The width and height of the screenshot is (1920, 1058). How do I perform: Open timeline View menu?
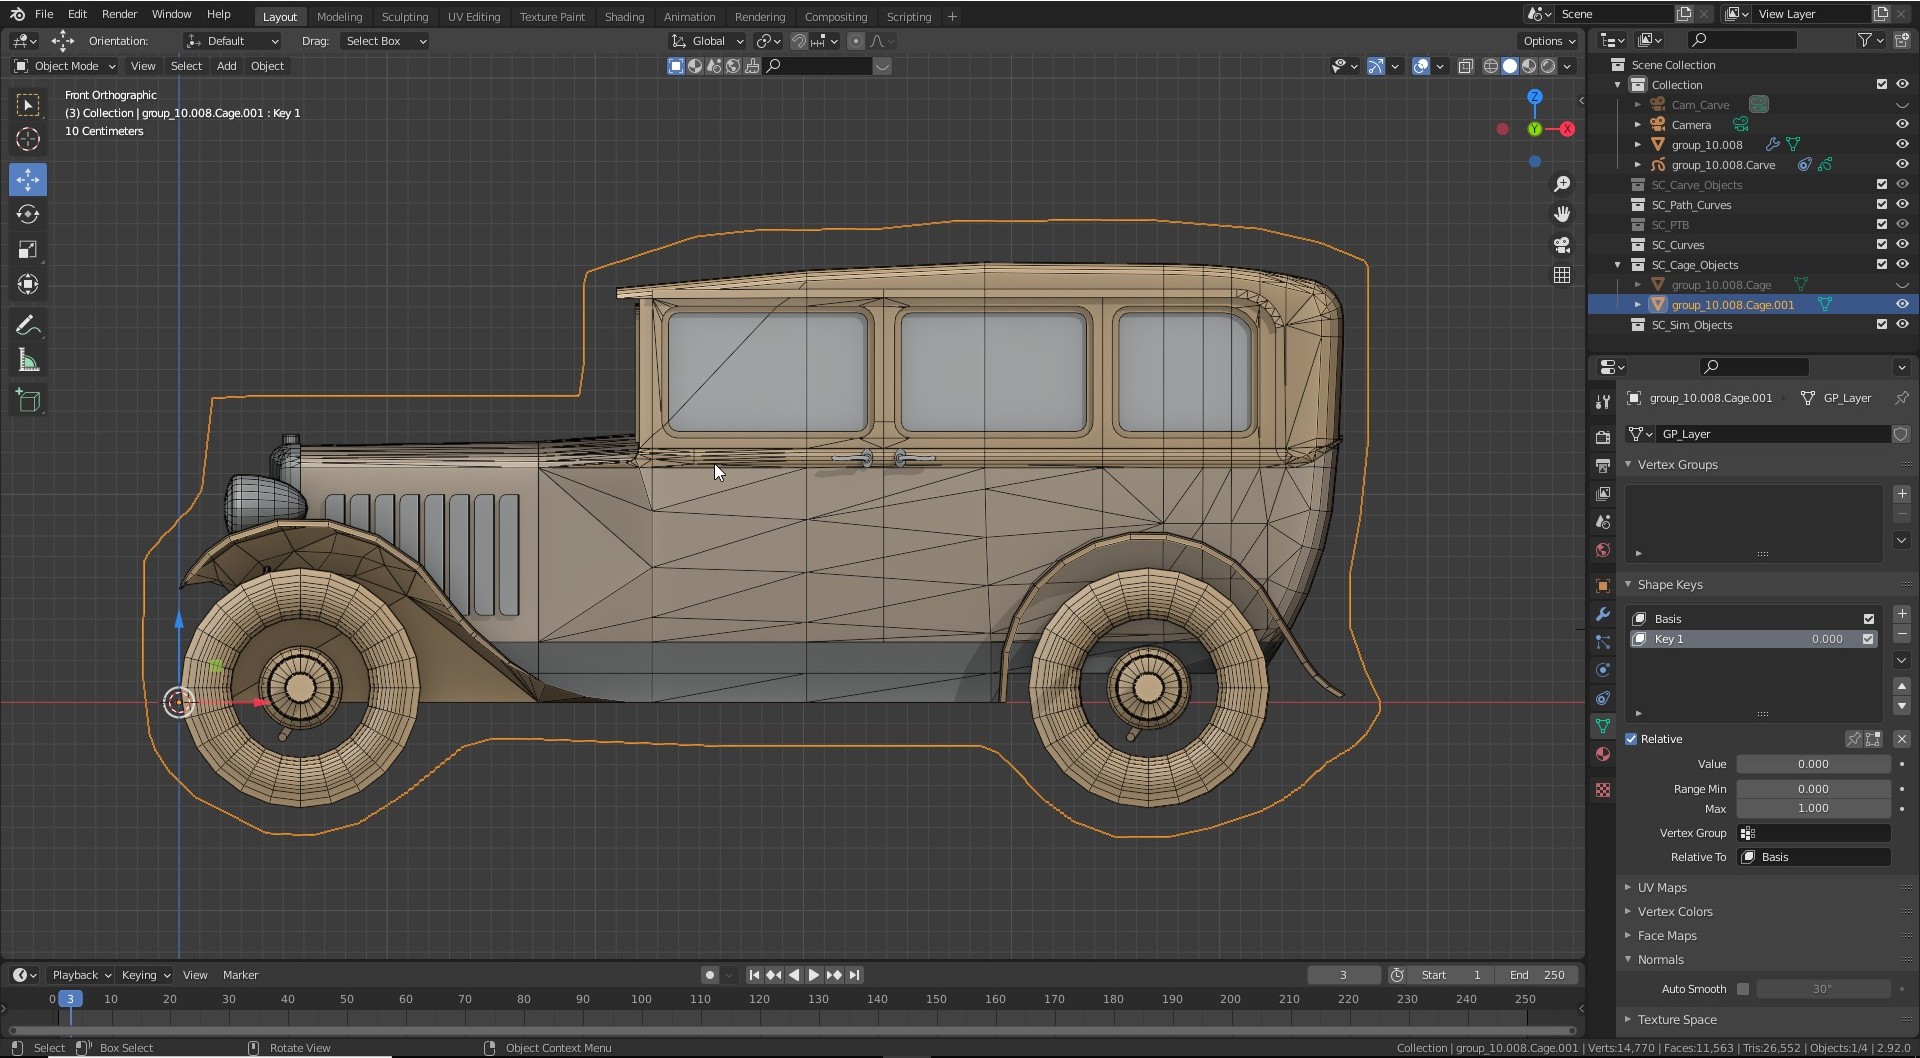[x=195, y=975]
